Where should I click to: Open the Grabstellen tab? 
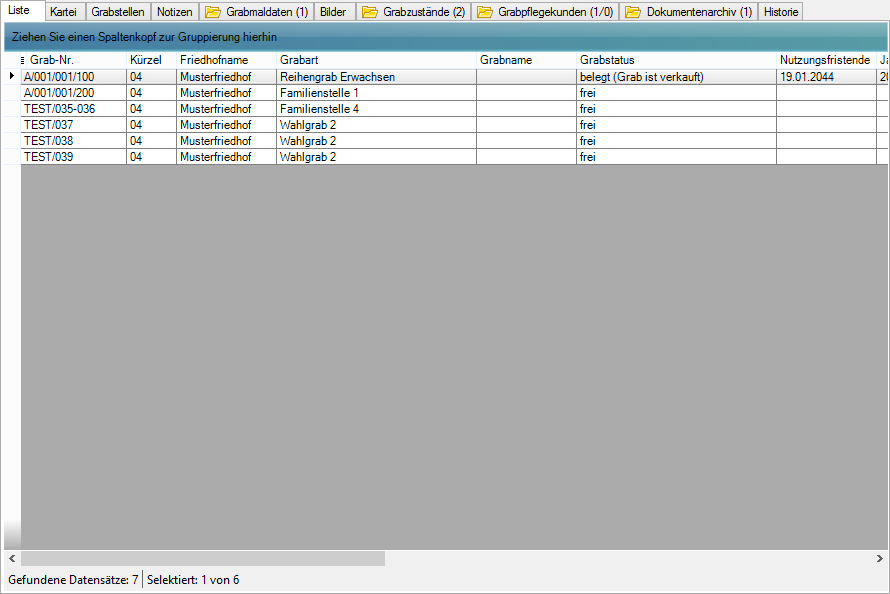click(x=118, y=12)
